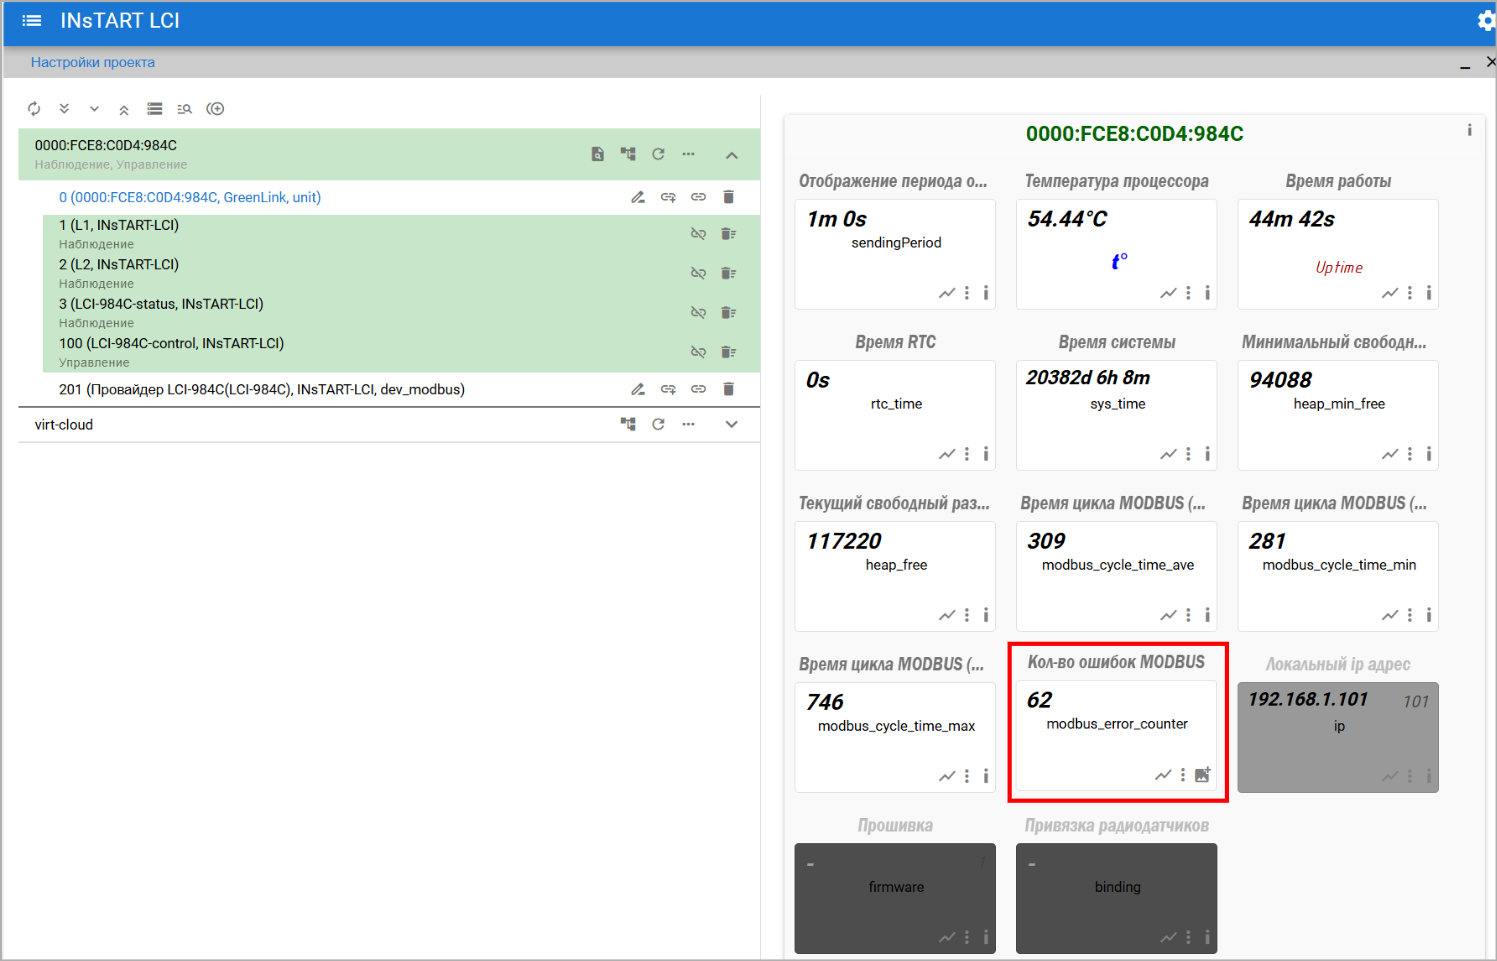1497x961 pixels.
Task: Open the hamburger menu beside INsTART LCI
Action: [32, 21]
